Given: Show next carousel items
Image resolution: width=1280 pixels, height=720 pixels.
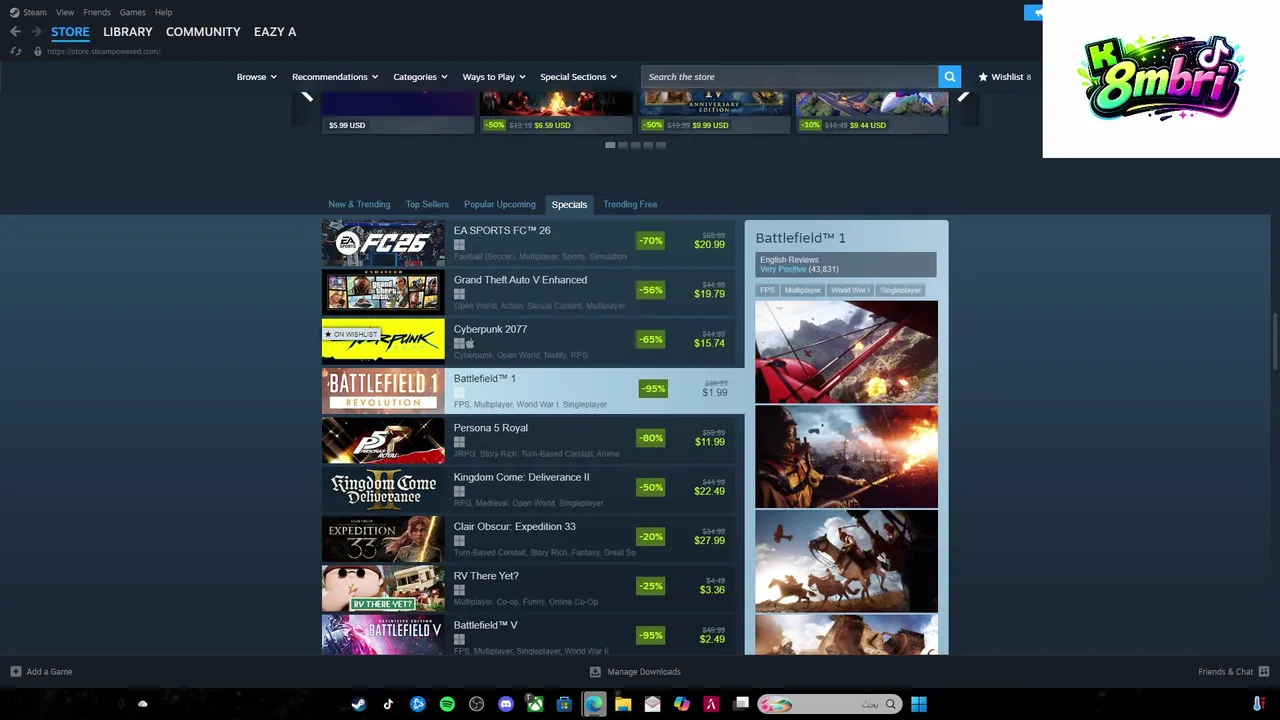Looking at the screenshot, I should 963,96.
